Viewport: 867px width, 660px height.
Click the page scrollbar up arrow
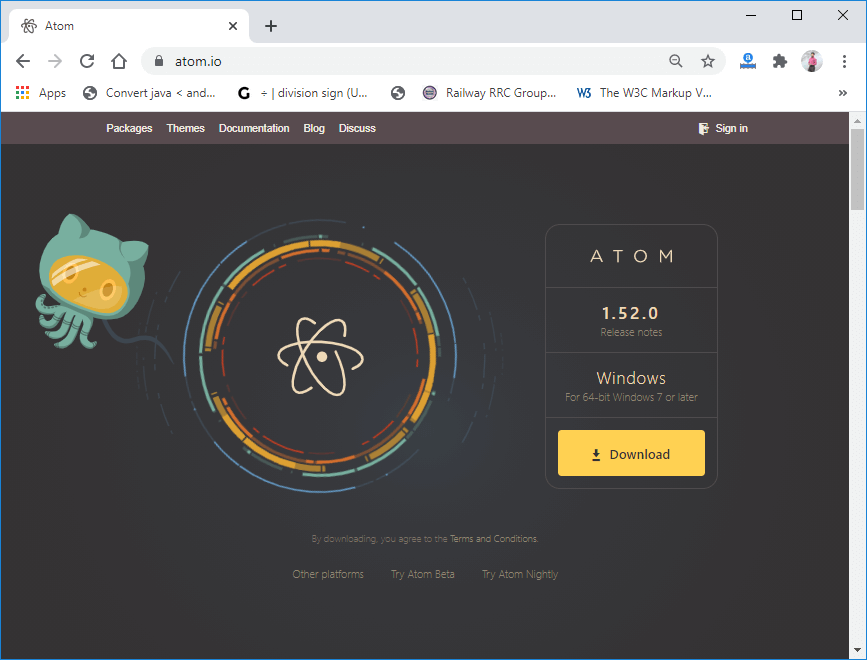point(858,120)
